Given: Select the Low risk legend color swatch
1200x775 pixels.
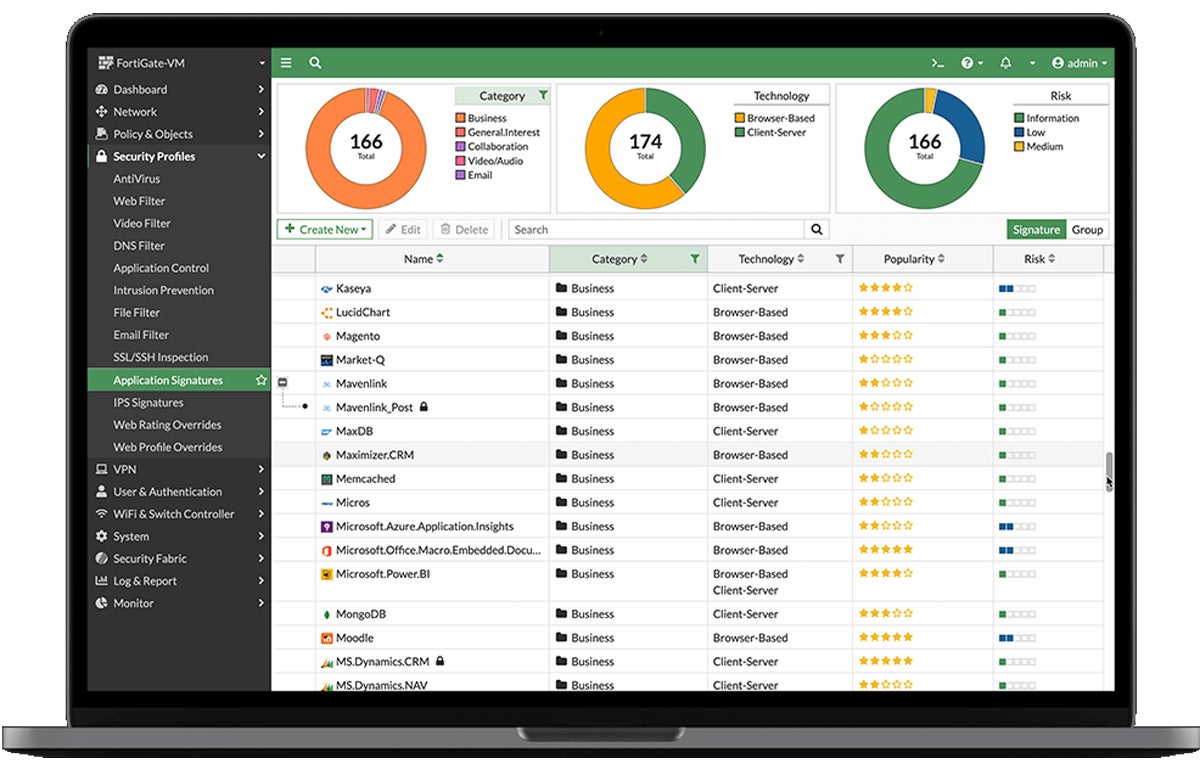Looking at the screenshot, I should tap(1019, 132).
